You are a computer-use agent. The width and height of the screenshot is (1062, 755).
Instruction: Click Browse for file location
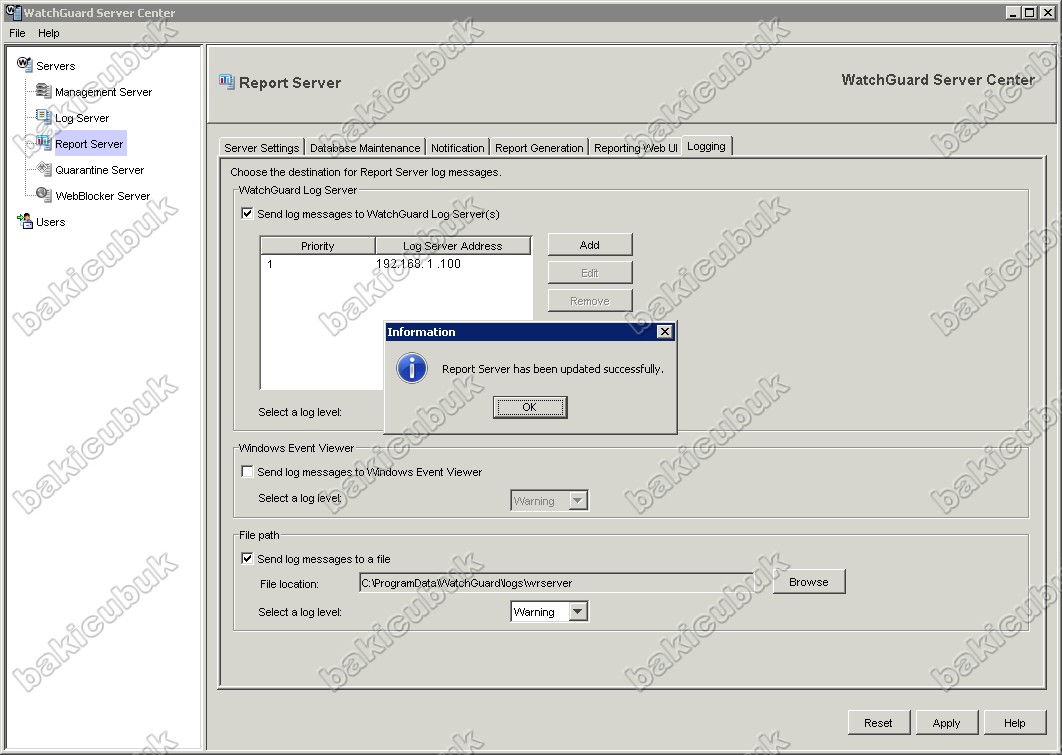tap(809, 582)
